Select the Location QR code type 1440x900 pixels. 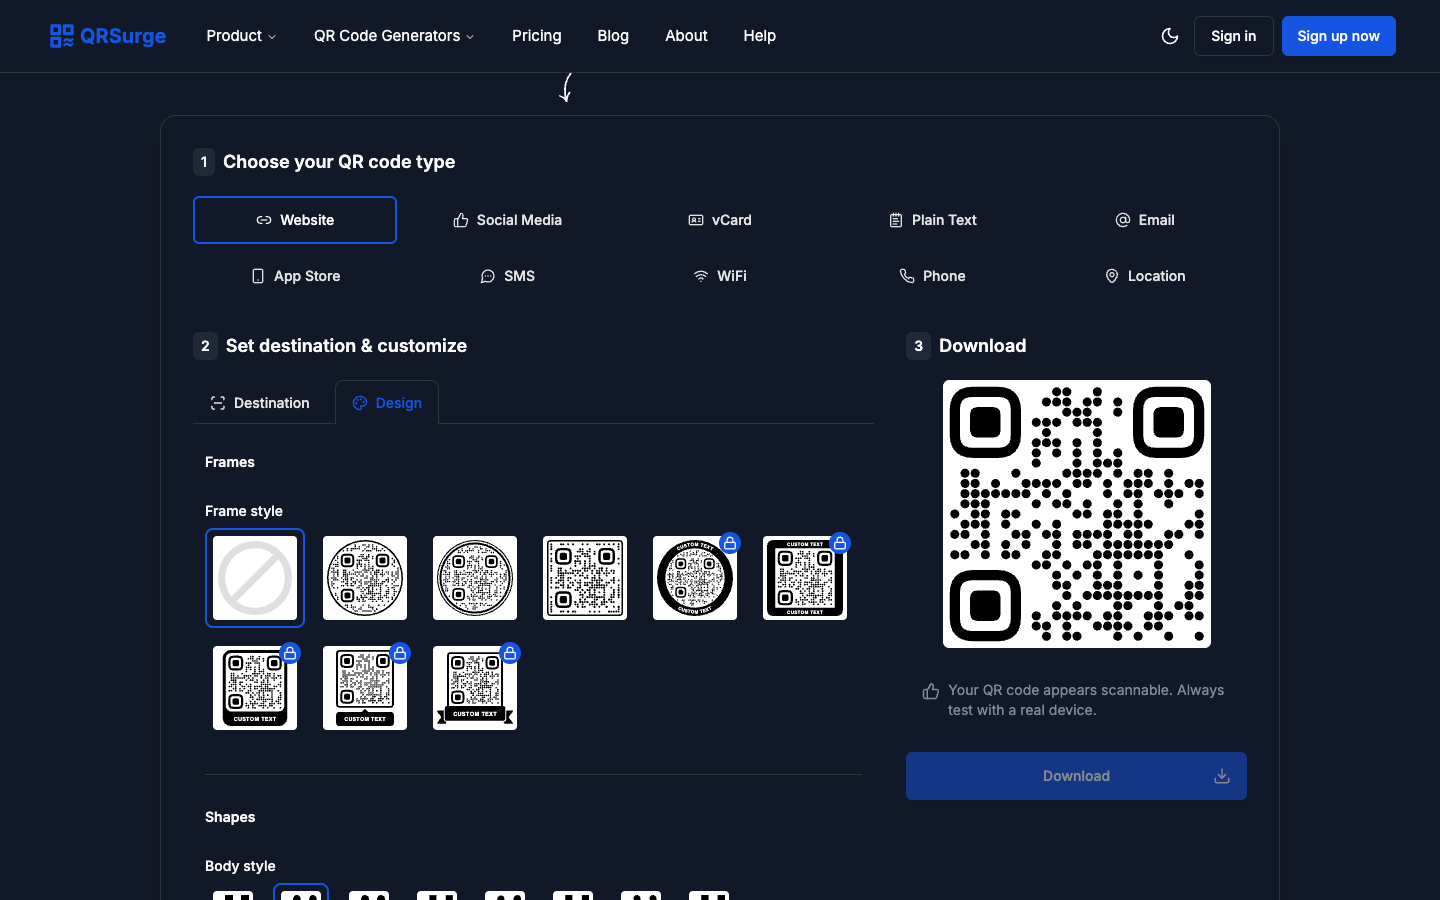click(1145, 276)
